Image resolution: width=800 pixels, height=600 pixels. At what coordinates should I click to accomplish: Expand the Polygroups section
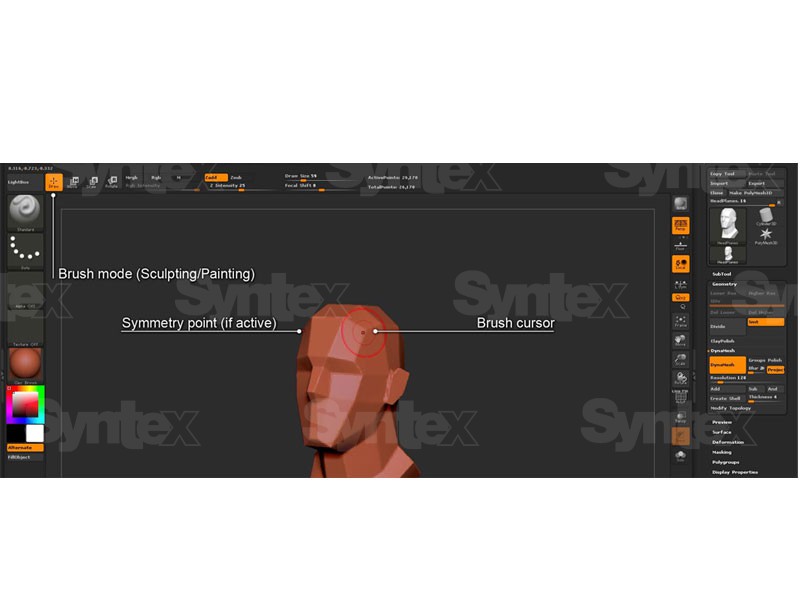point(726,462)
